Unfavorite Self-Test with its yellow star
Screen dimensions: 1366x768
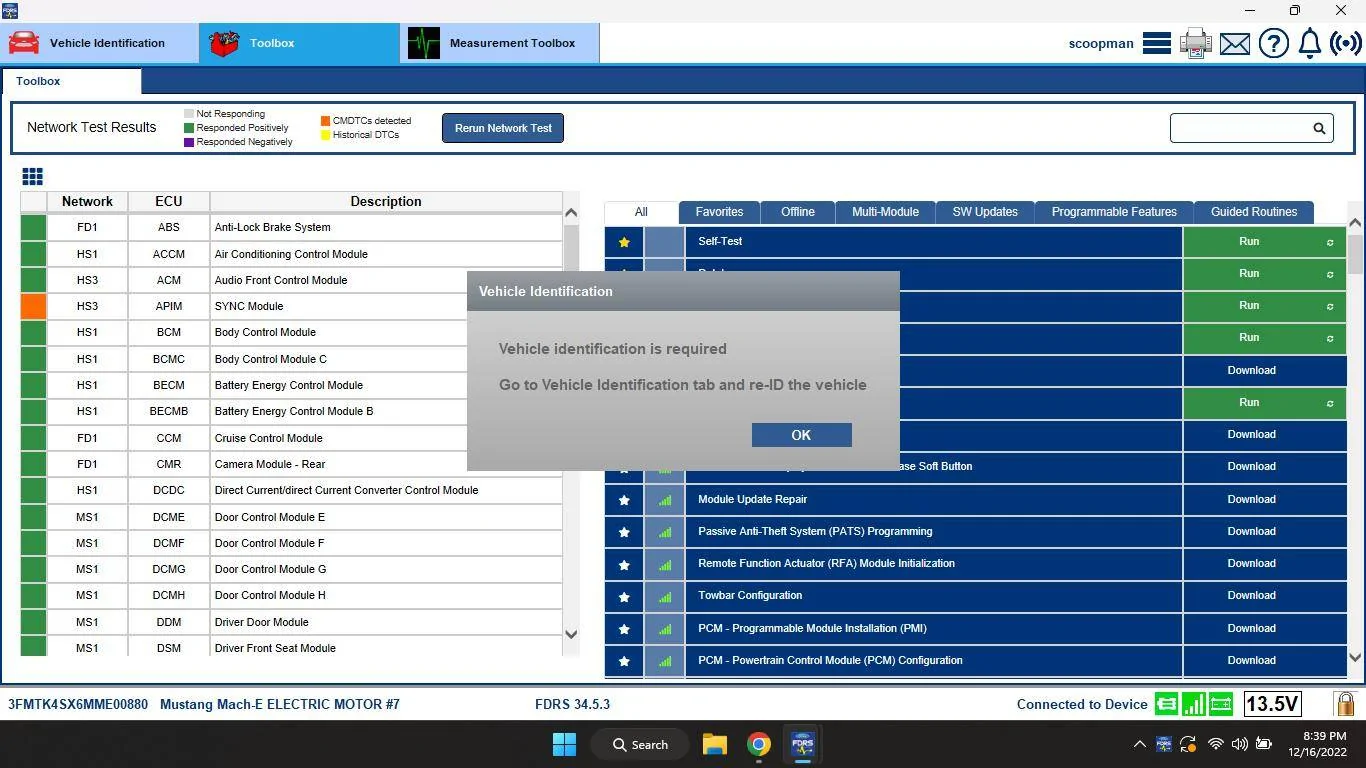[x=624, y=242]
